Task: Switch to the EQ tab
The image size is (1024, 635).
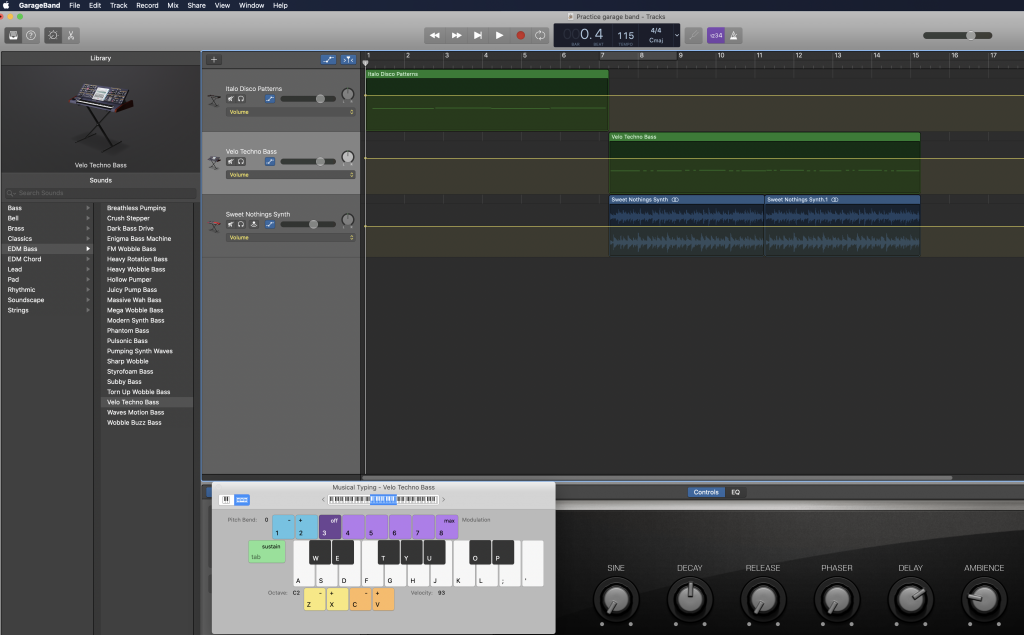Action: (735, 493)
